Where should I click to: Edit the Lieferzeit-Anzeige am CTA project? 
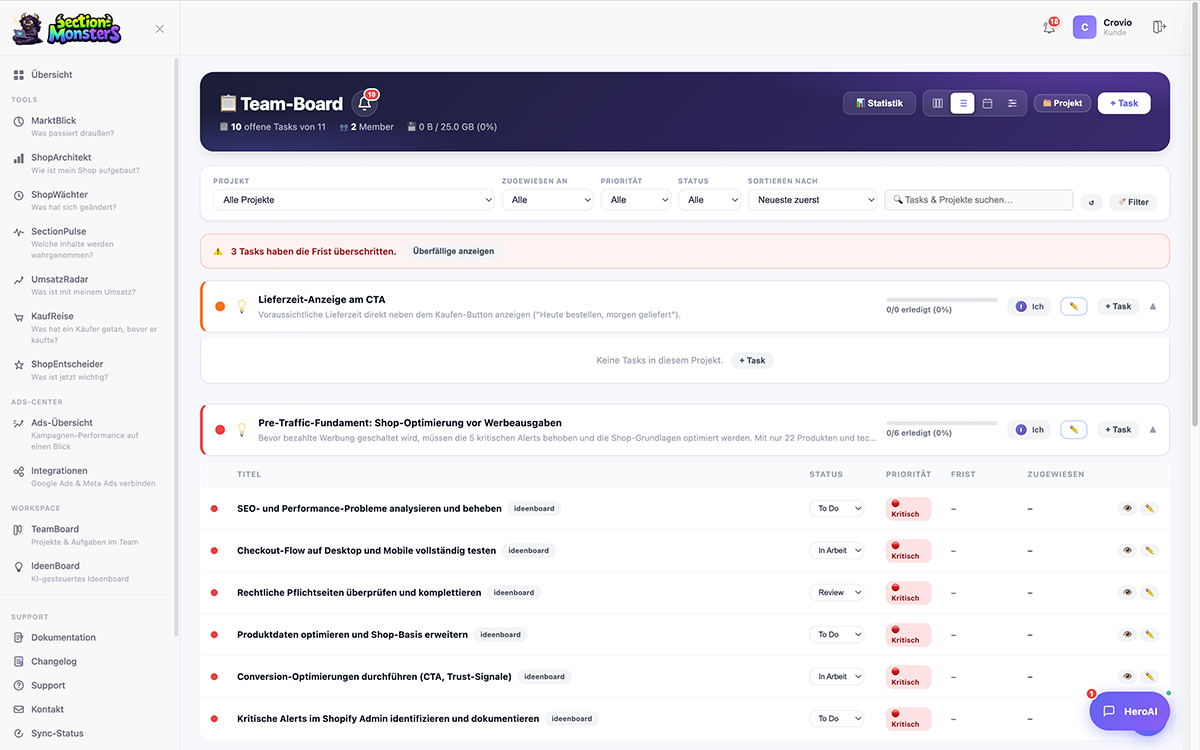[x=1073, y=306]
